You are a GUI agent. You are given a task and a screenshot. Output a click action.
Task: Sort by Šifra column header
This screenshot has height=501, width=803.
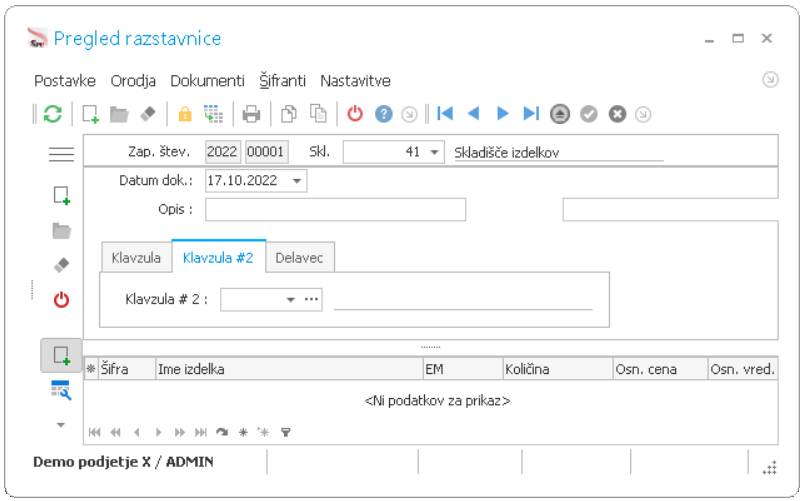pos(127,369)
